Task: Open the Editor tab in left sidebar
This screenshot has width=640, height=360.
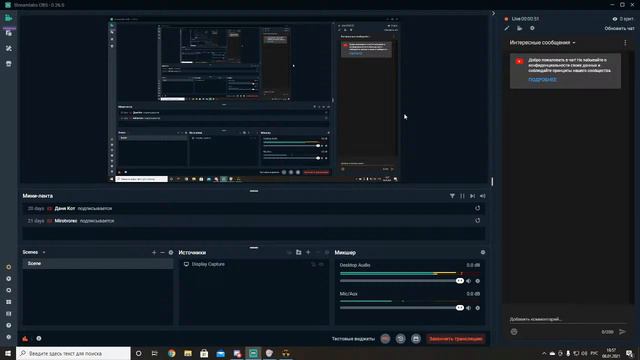Action: pyautogui.click(x=9, y=18)
